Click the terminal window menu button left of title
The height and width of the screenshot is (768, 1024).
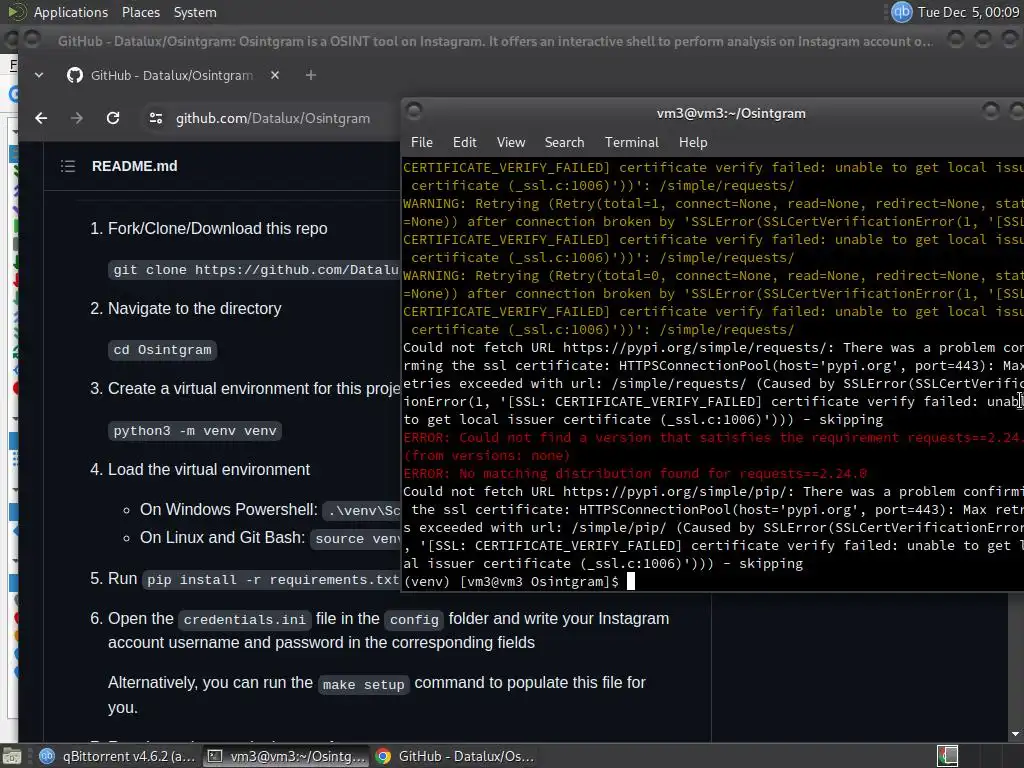click(414, 111)
